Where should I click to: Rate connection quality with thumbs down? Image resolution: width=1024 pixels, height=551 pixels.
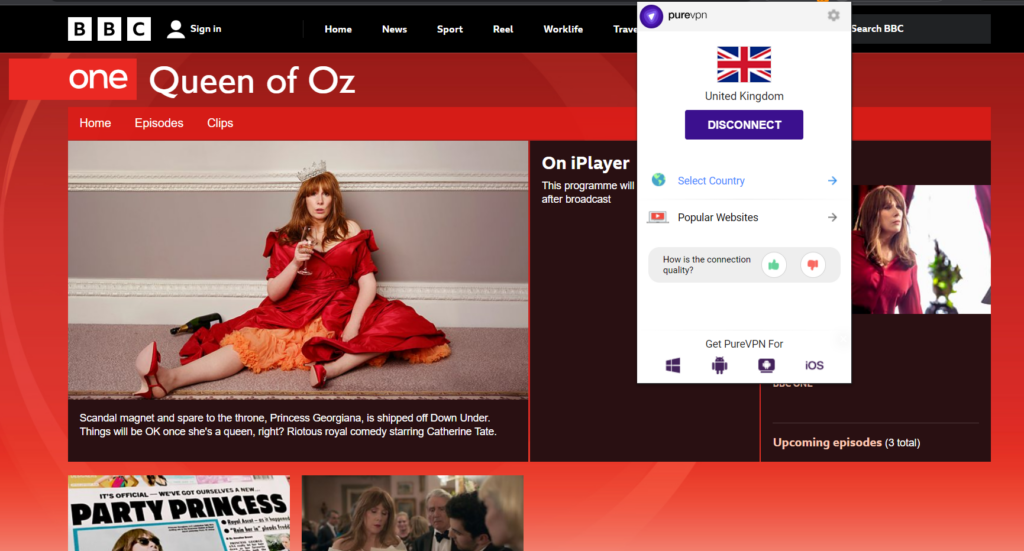tap(812, 265)
